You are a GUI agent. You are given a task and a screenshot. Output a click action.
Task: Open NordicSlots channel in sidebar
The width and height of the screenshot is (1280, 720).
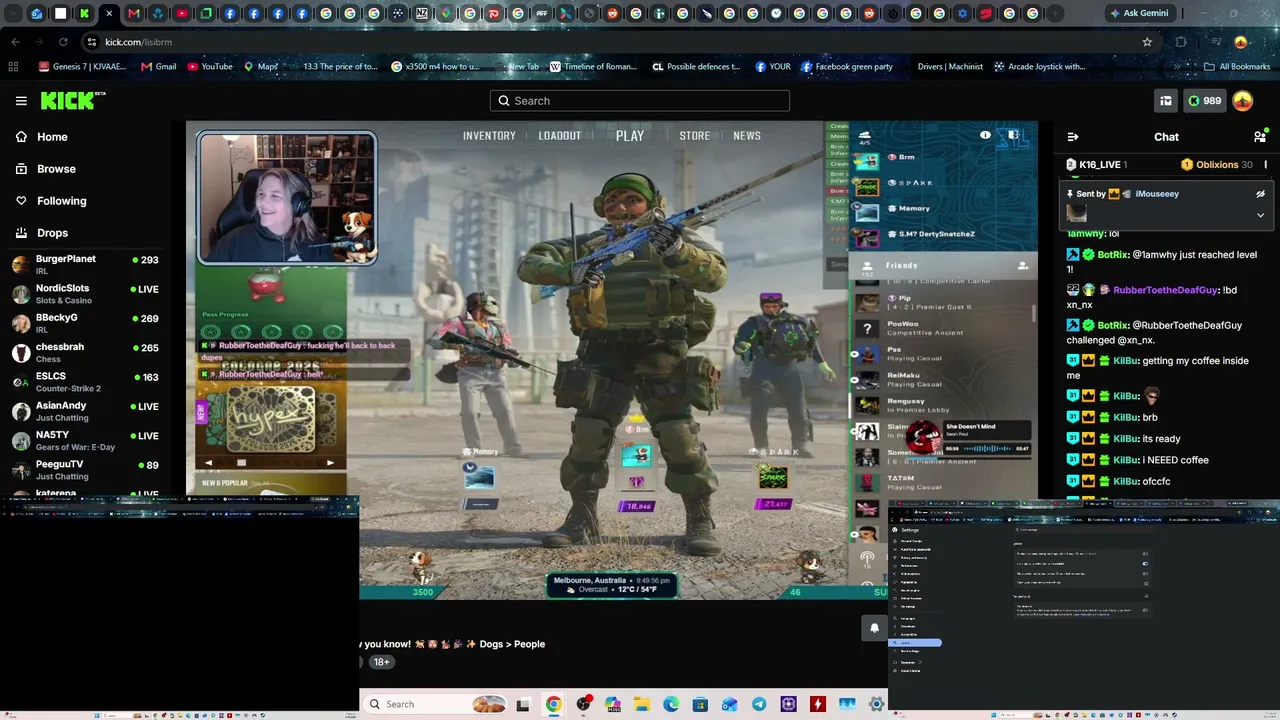[85, 294]
